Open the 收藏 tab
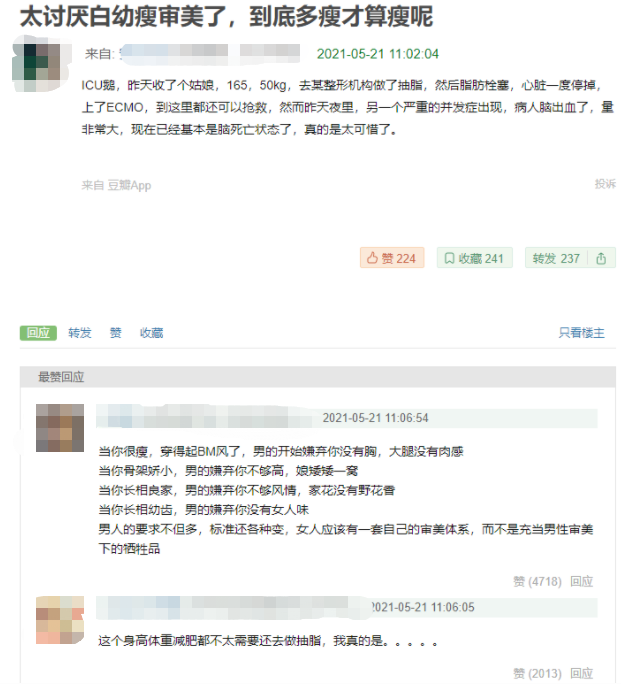This screenshot has width=621, height=689. click(152, 333)
